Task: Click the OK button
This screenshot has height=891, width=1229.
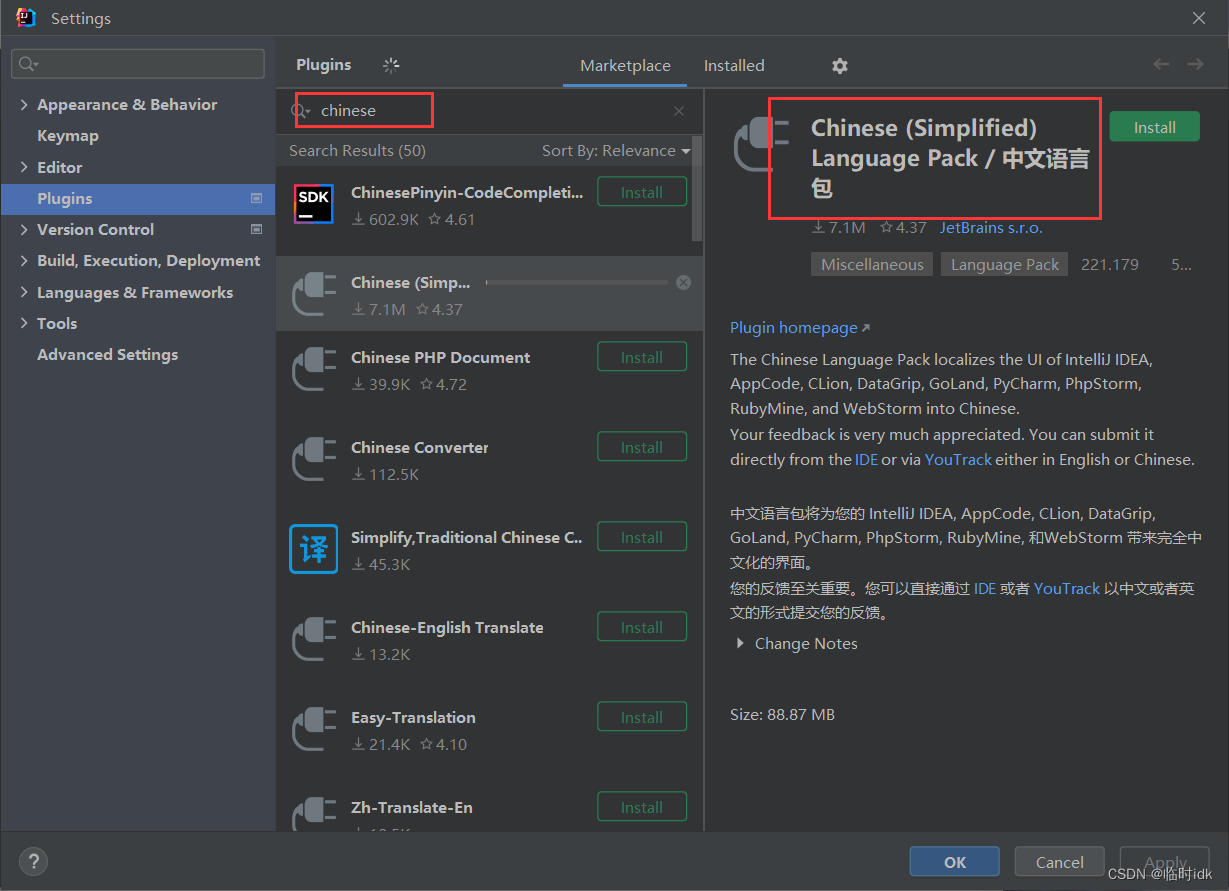Action: [x=954, y=862]
